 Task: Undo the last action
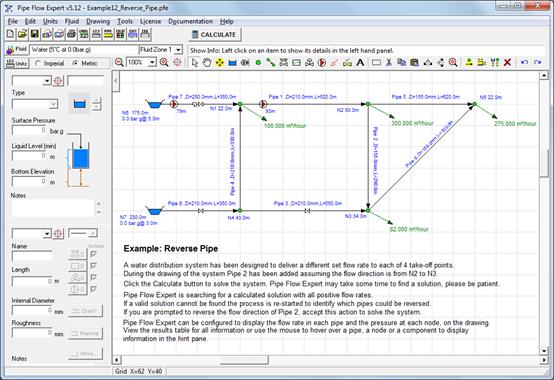pyautogui.click(x=525, y=63)
